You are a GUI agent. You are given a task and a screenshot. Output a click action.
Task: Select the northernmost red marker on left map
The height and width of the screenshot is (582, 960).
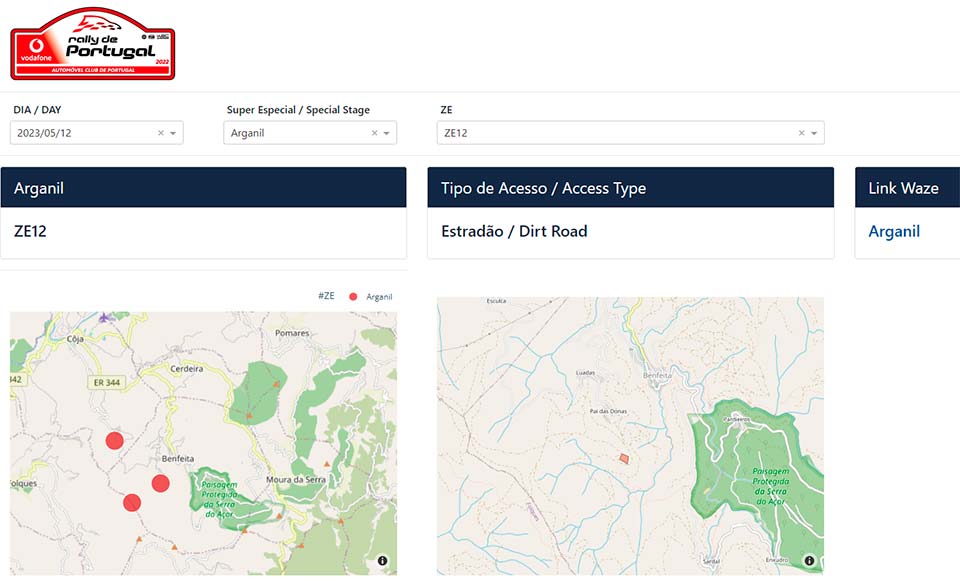pos(114,440)
